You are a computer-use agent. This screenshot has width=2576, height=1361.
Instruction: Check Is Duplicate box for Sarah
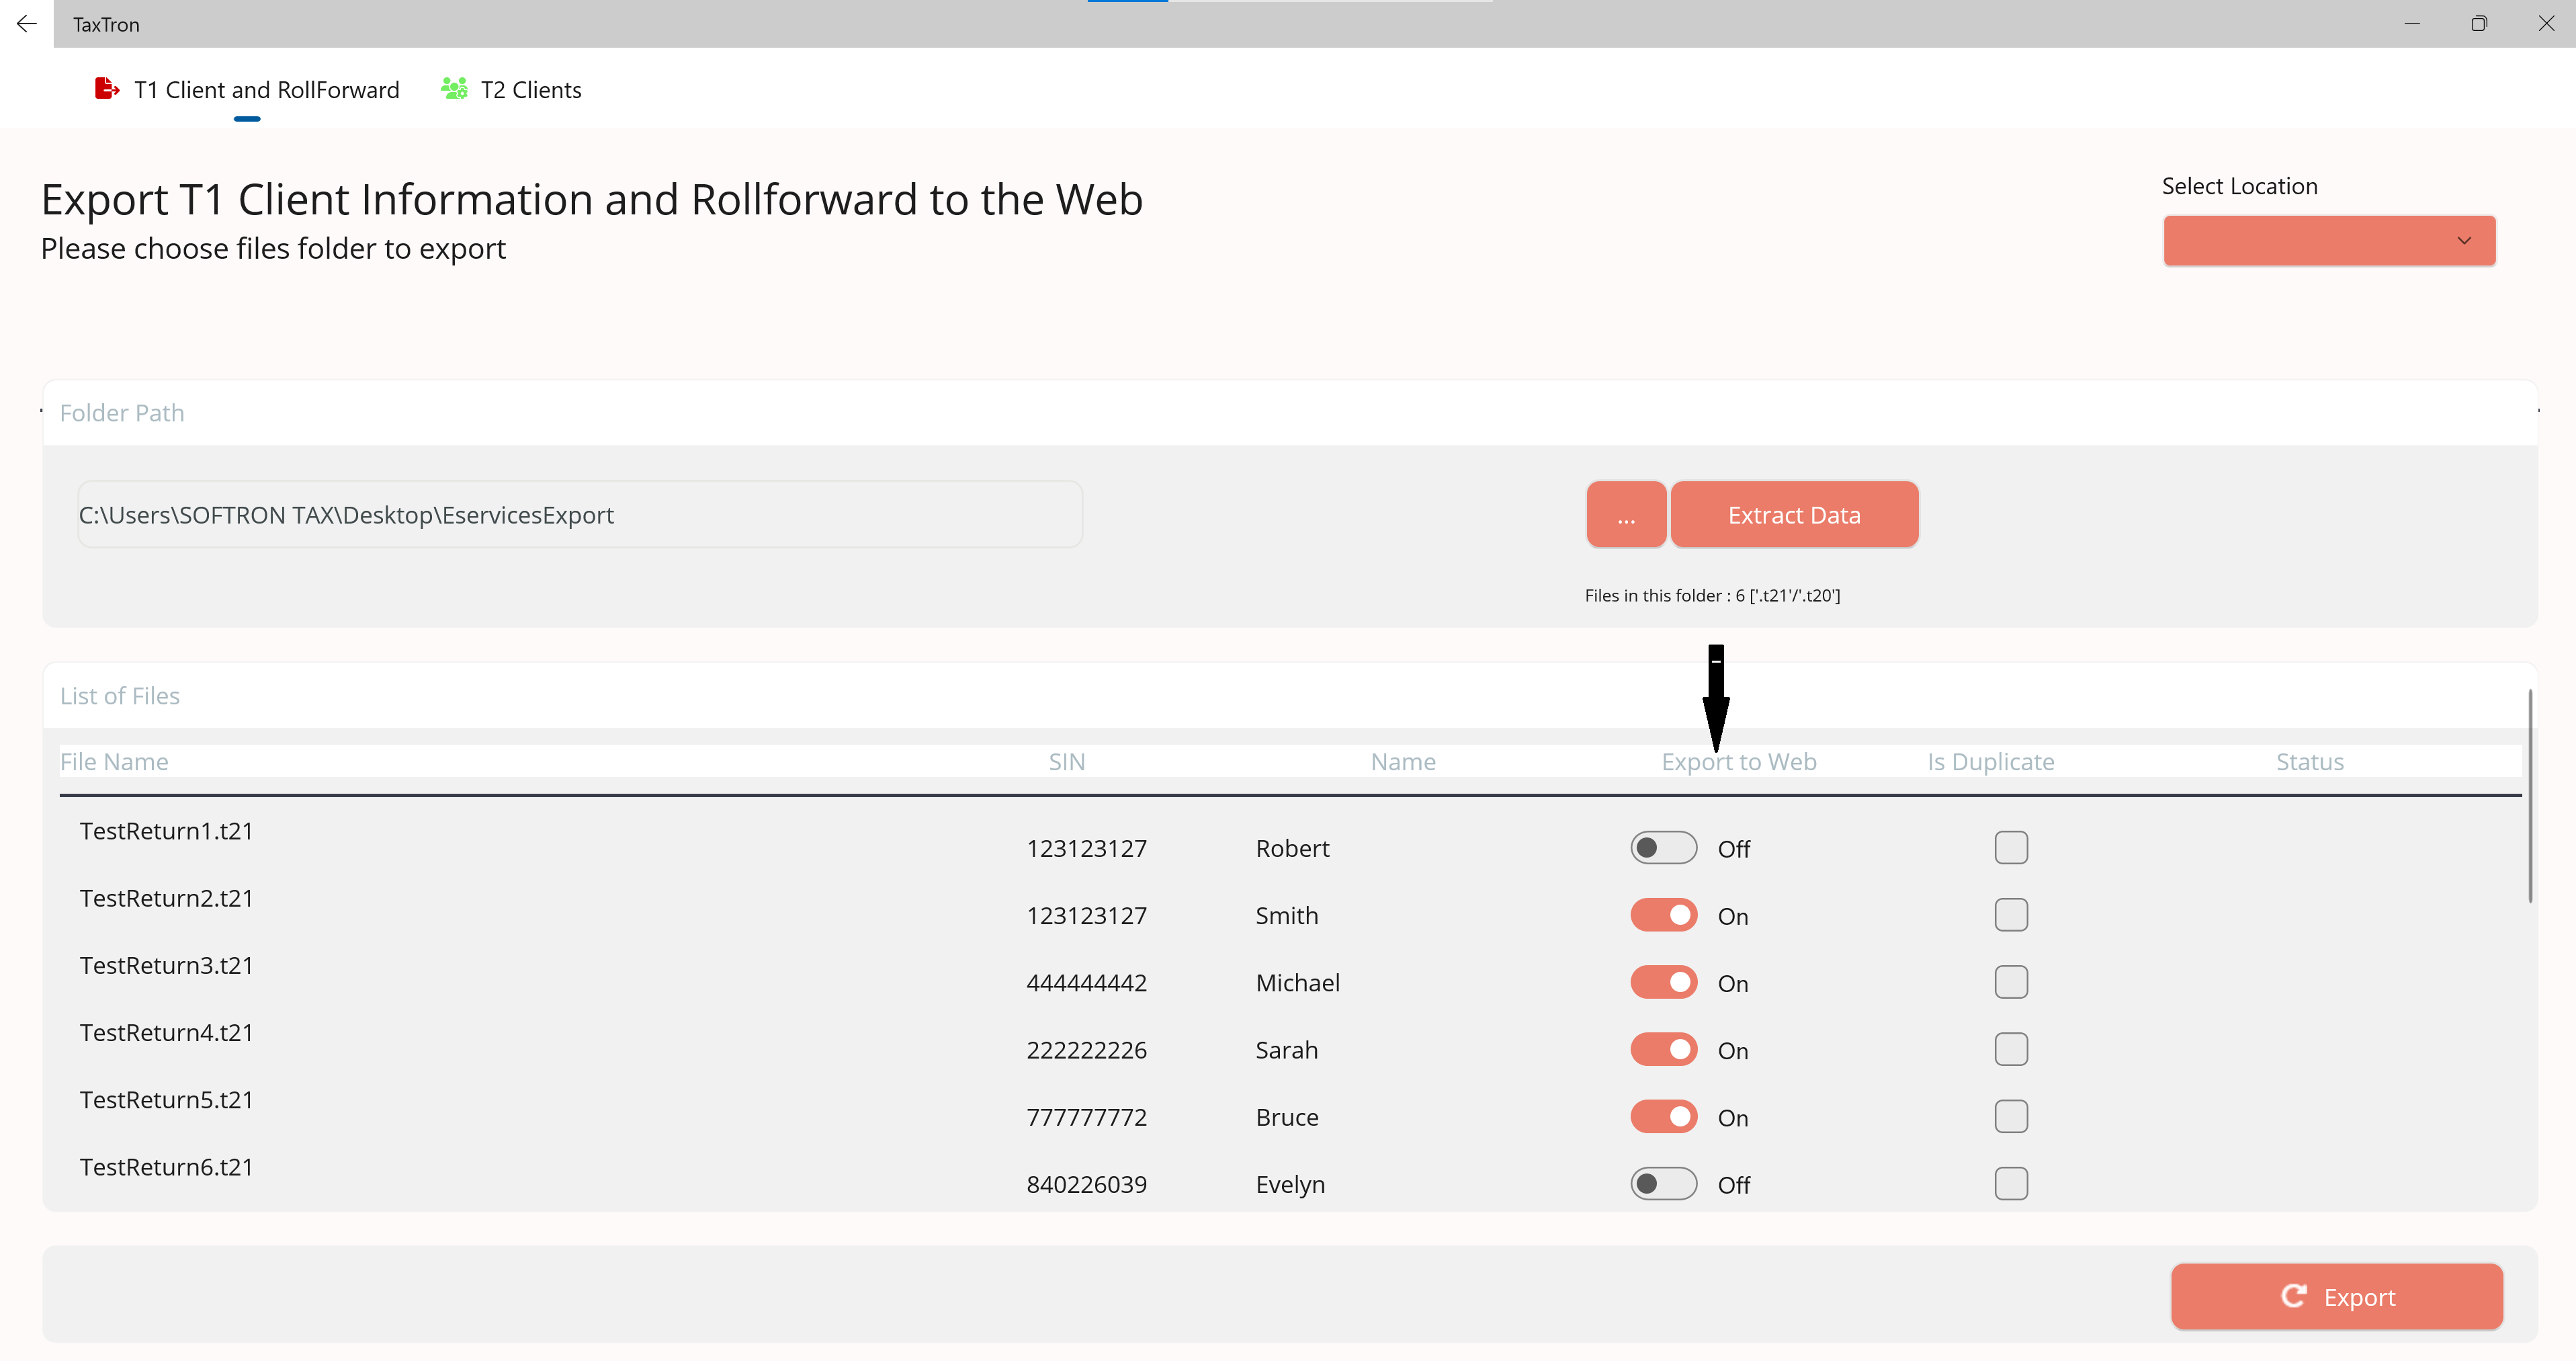(x=2011, y=1049)
